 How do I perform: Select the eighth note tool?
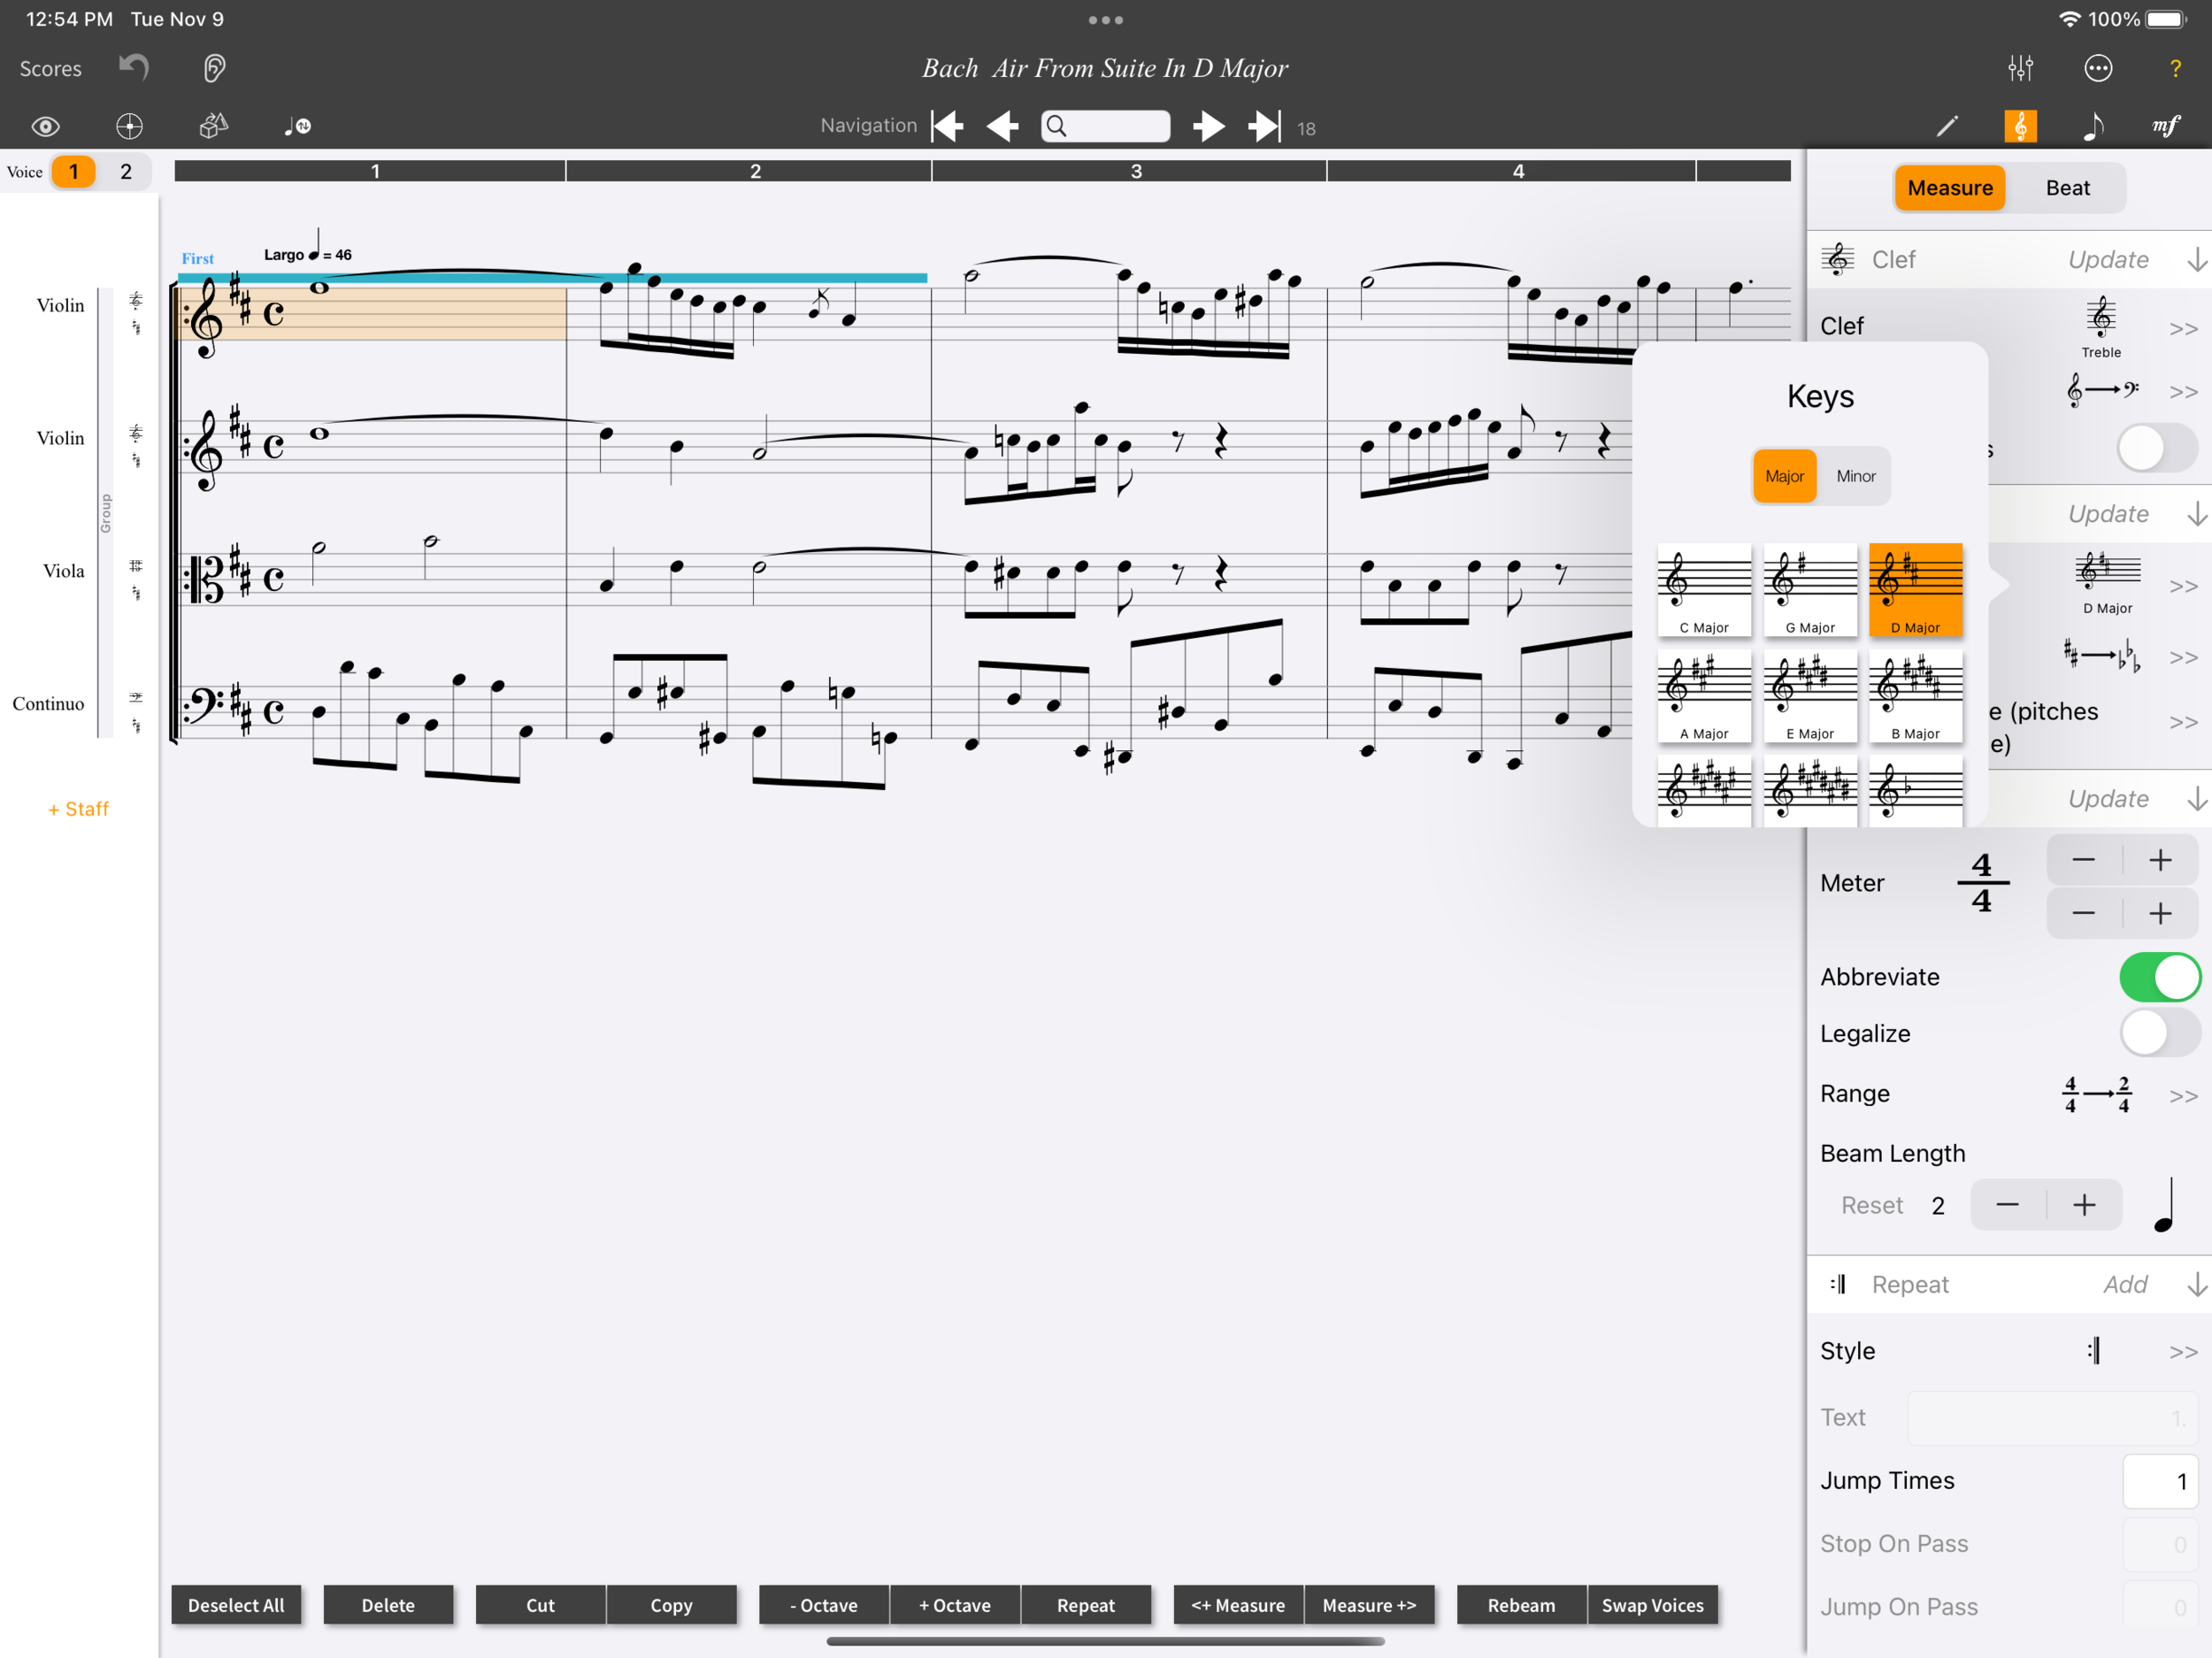click(2093, 126)
